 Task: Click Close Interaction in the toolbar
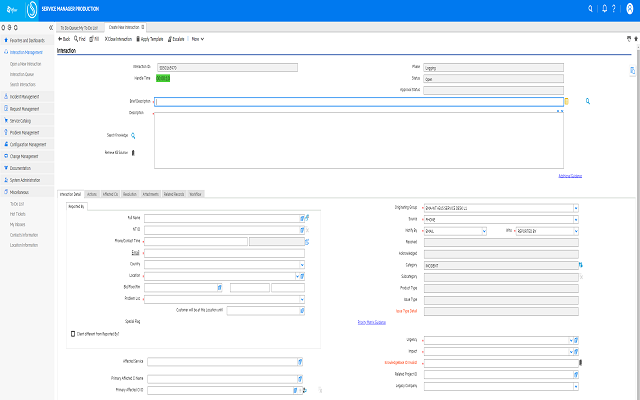118,39
